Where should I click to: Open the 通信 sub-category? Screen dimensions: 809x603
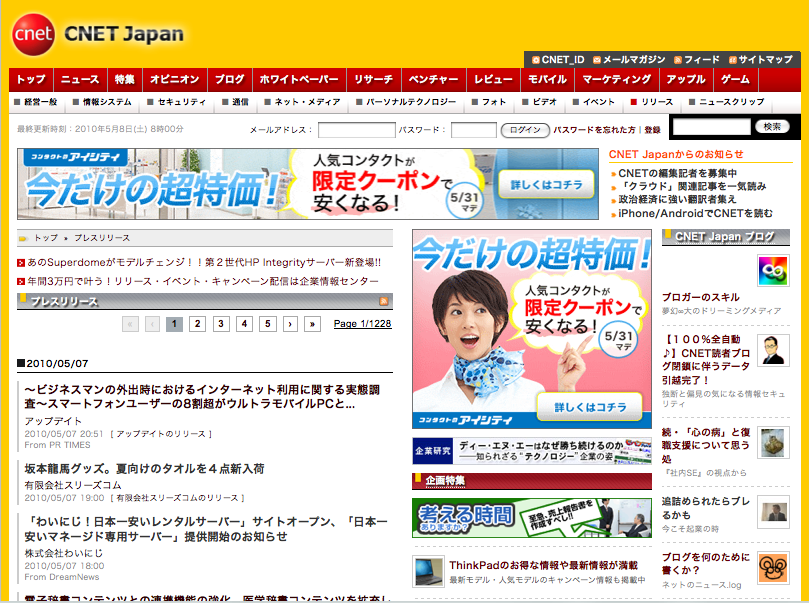point(235,102)
